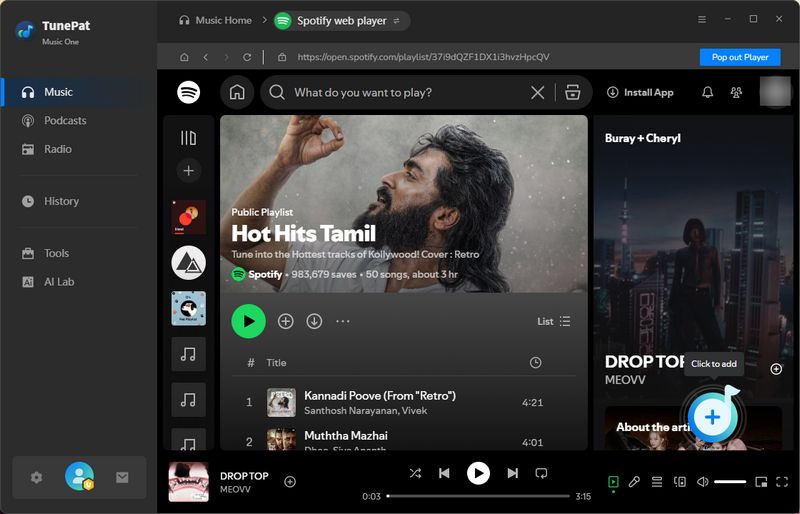Click TunePat floating add-to-list button
This screenshot has height=514, width=800.
(x=712, y=417)
